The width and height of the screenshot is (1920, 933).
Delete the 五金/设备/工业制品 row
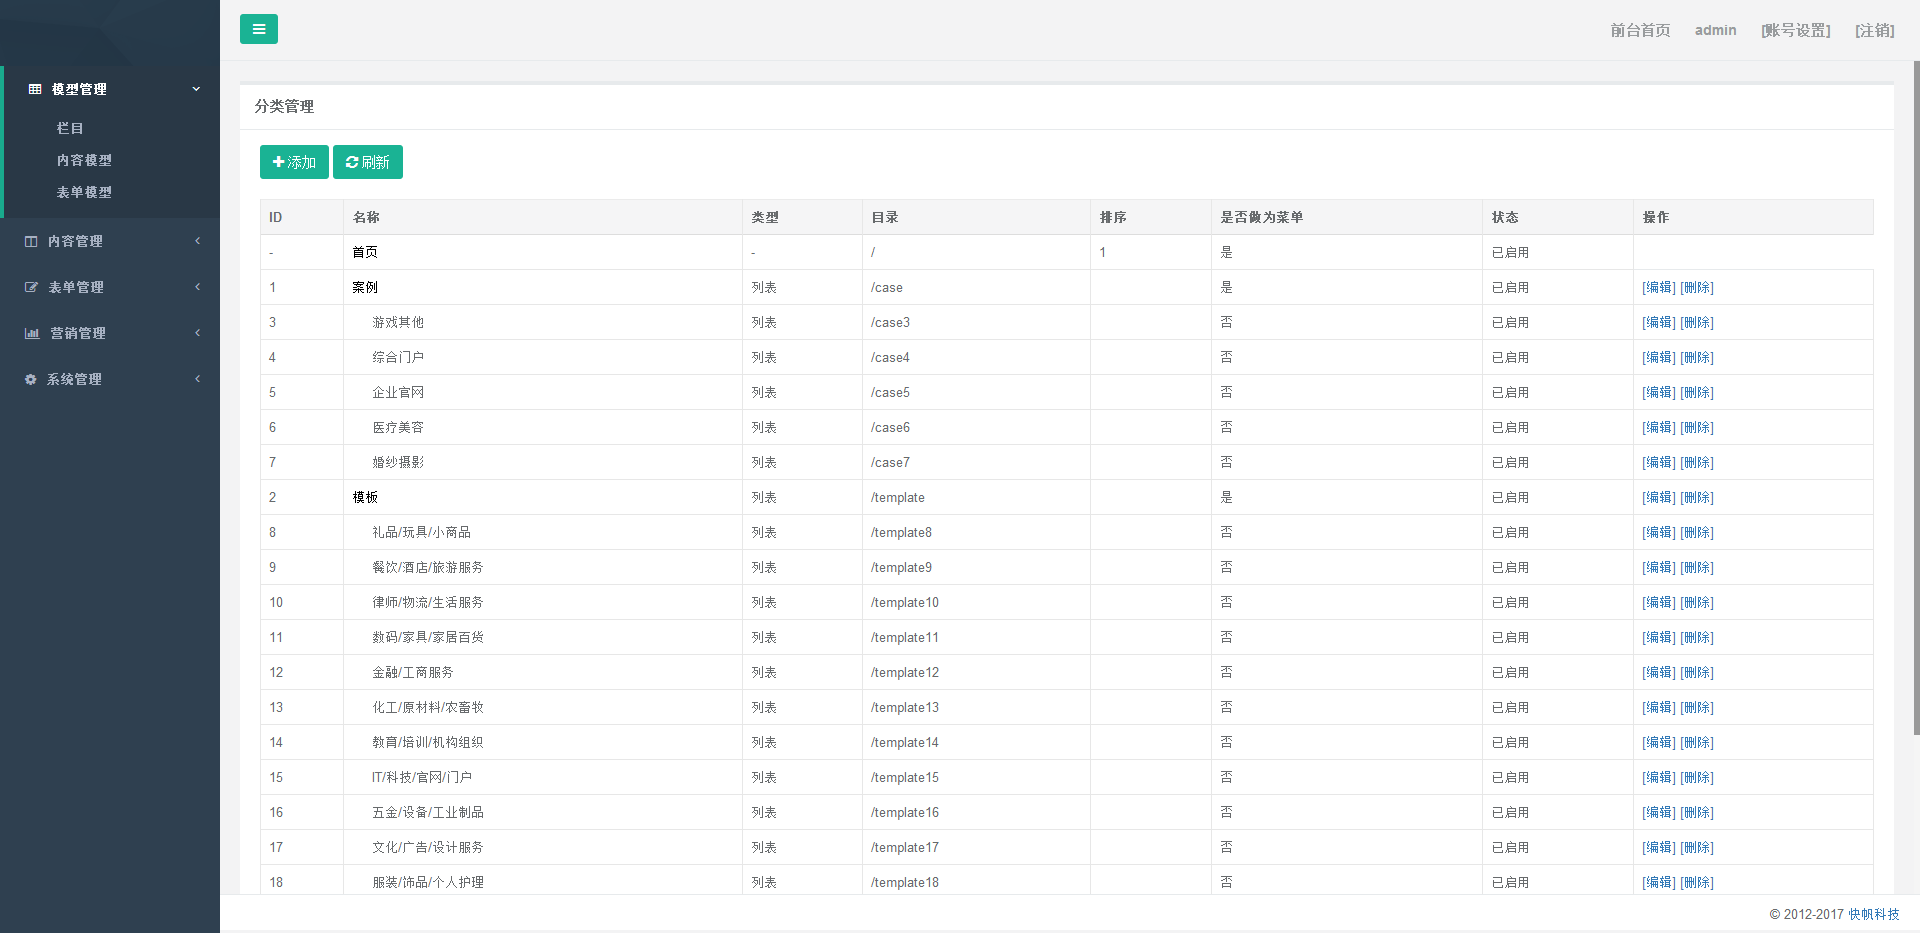[x=1697, y=812]
